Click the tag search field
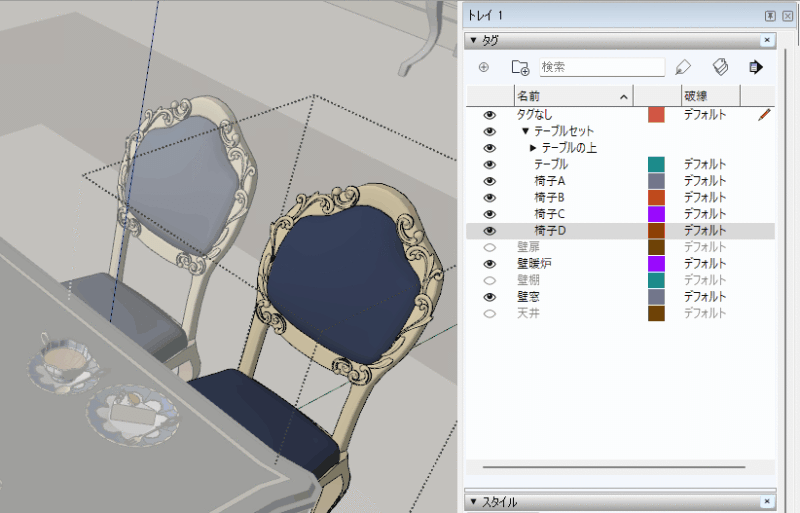The image size is (800, 513). pyautogui.click(x=602, y=67)
